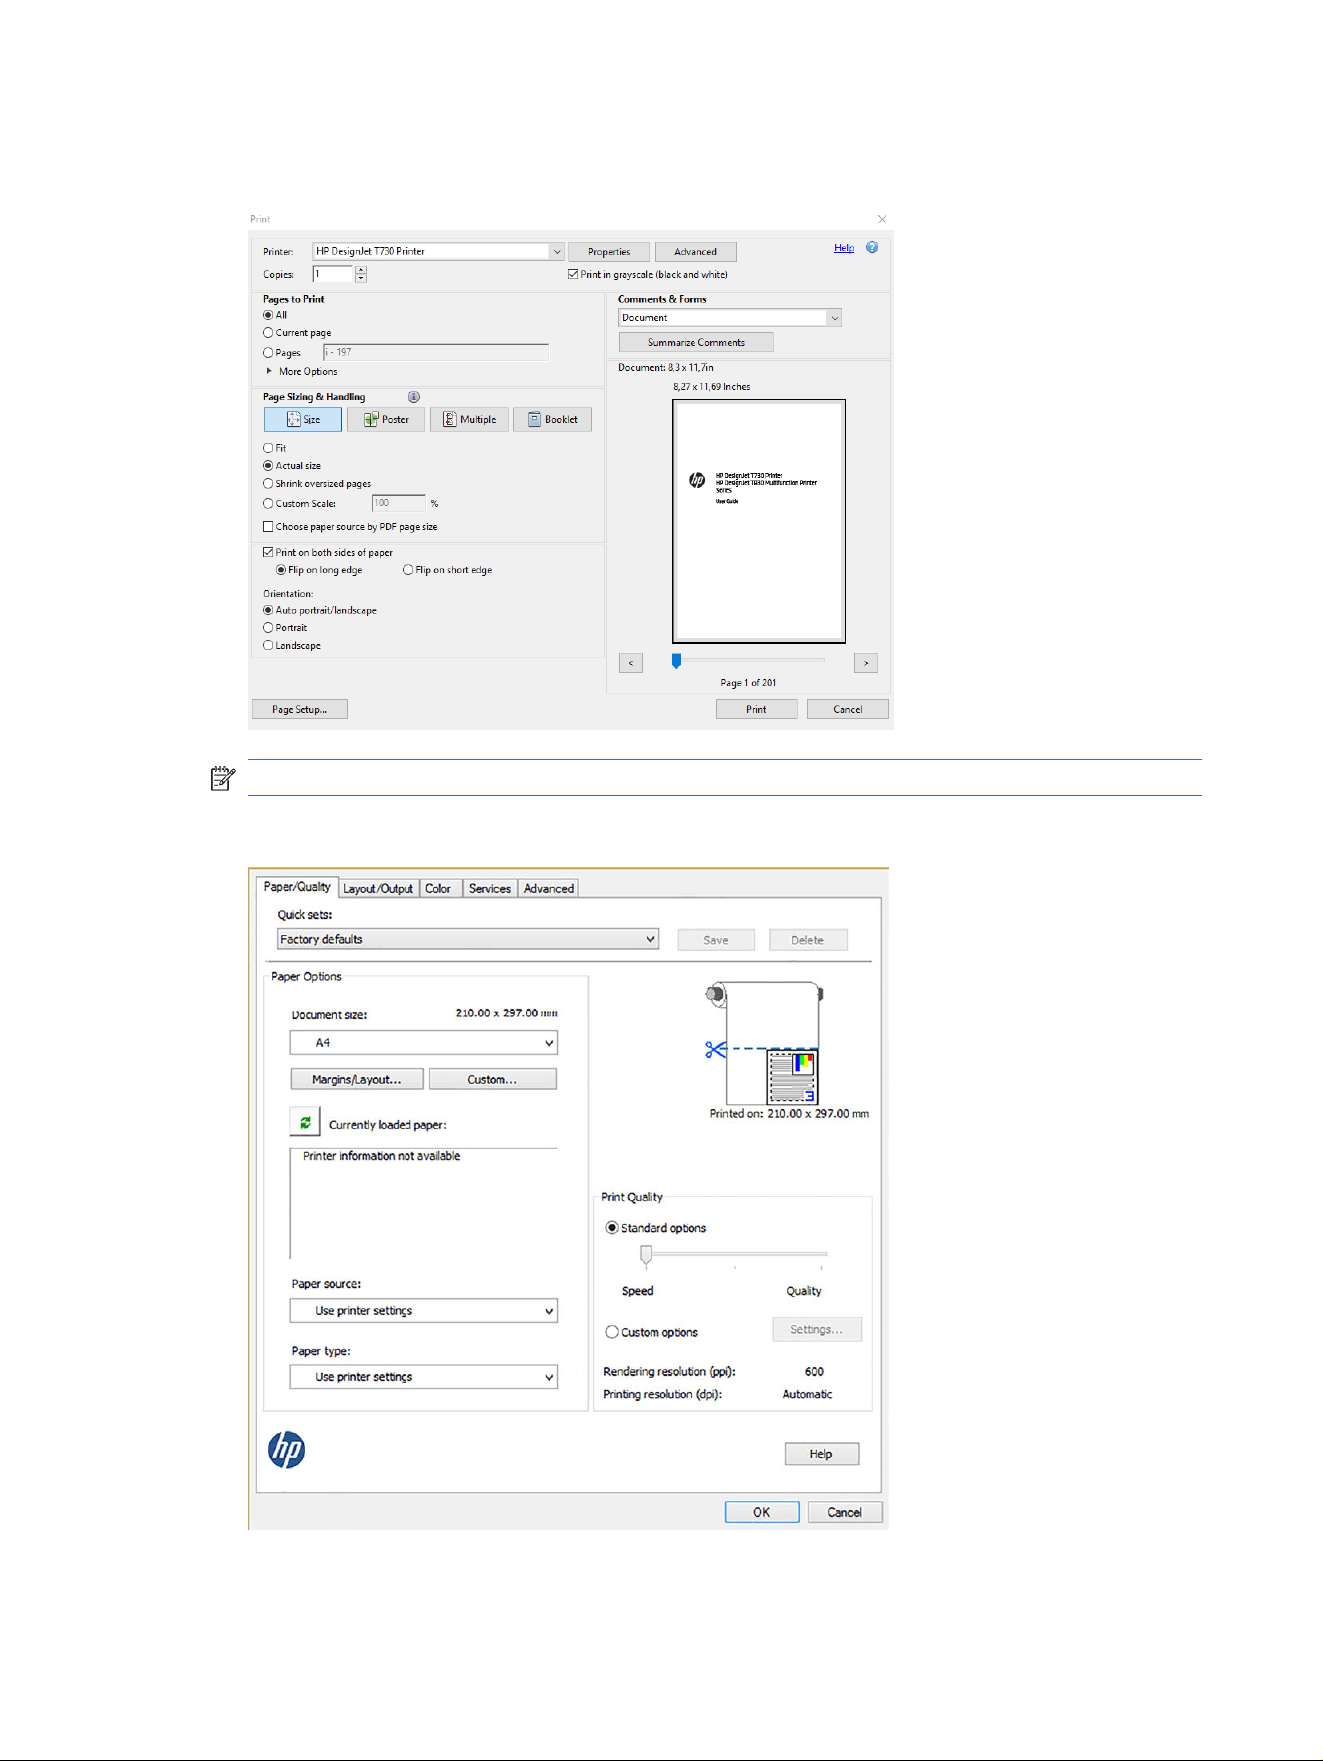The image size is (1323, 1761).
Task: Switch to the Color tab
Action: tap(438, 888)
